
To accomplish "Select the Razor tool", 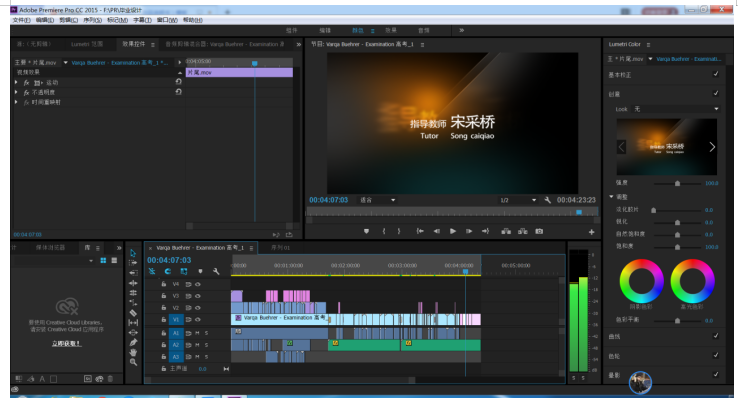I will 133,313.
